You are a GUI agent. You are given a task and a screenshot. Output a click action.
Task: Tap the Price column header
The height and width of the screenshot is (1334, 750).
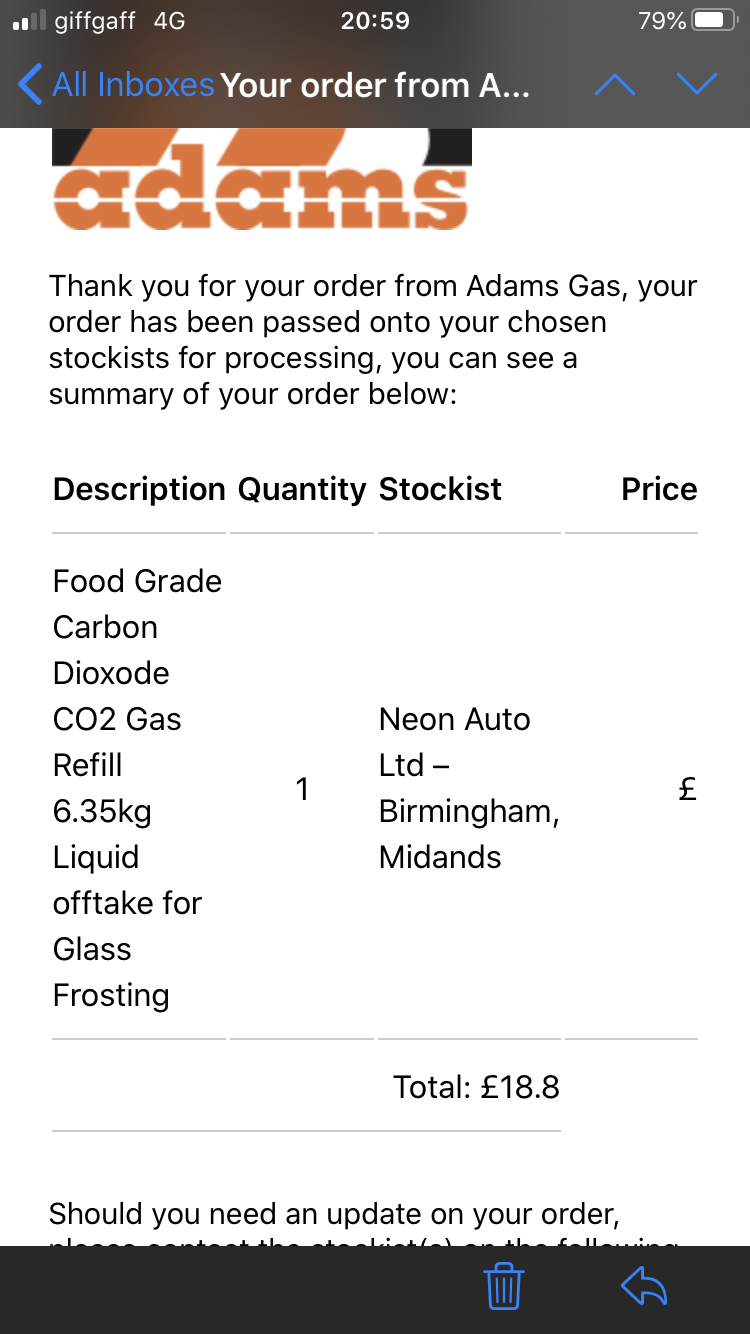(x=659, y=489)
